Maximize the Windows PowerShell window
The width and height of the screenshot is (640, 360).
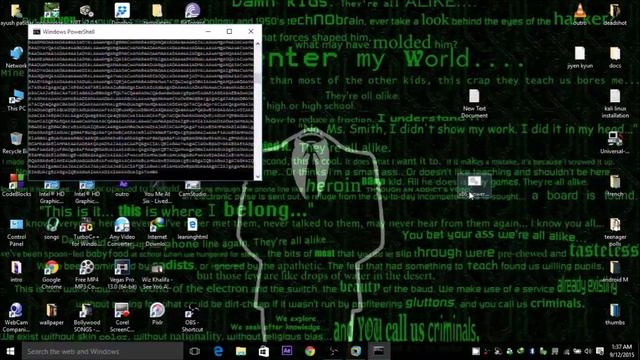coord(229,31)
